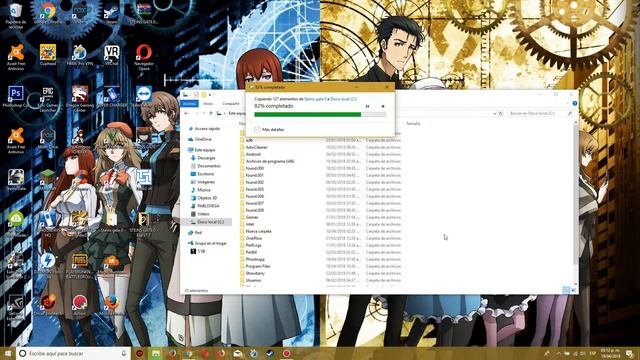Open Descargas in the navigation pane
The height and width of the screenshot is (360, 640).
pos(206,158)
